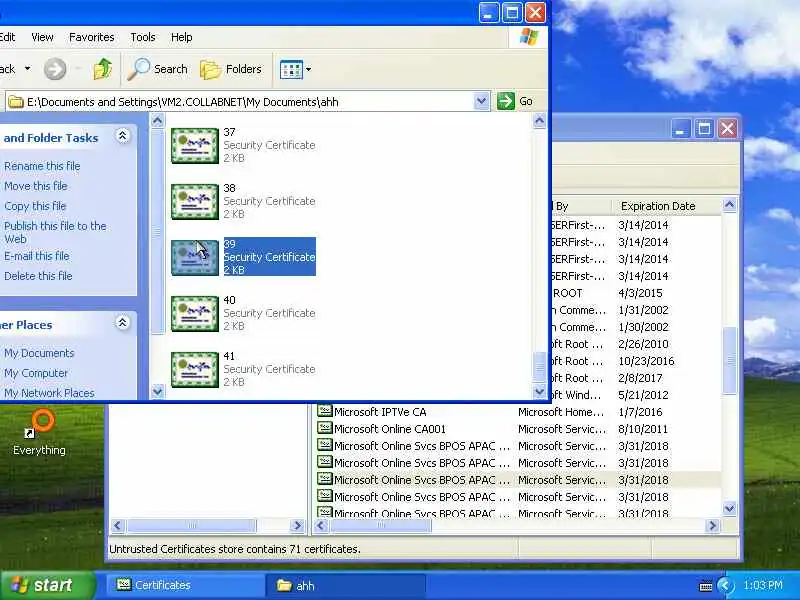
Task: Click the file list scroll up arrow
Action: tap(540, 121)
